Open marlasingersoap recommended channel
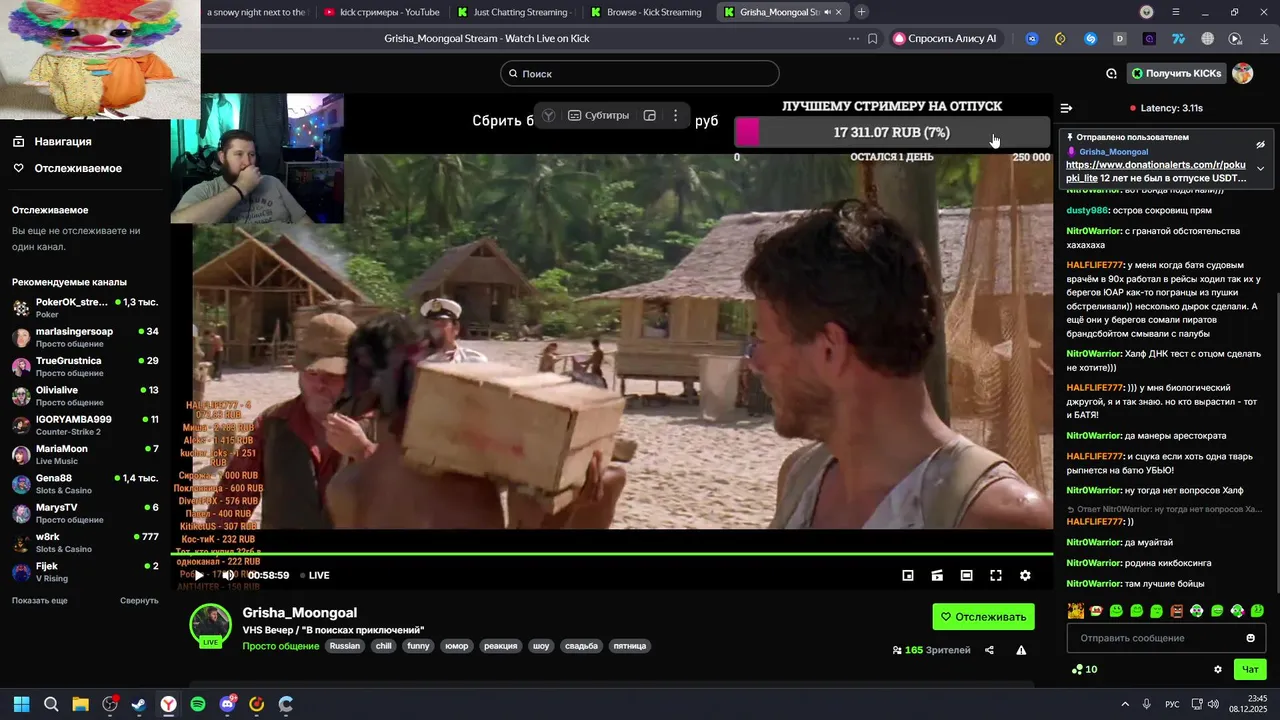This screenshot has height=720, width=1280. point(85,337)
